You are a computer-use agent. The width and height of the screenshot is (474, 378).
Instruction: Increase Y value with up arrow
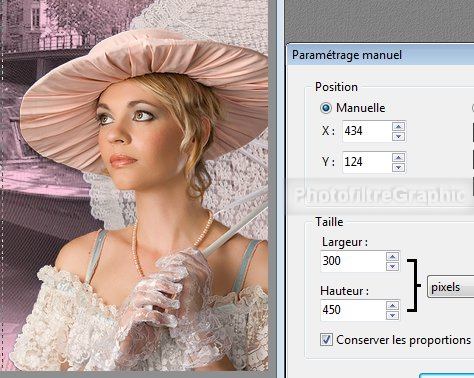(x=398, y=157)
